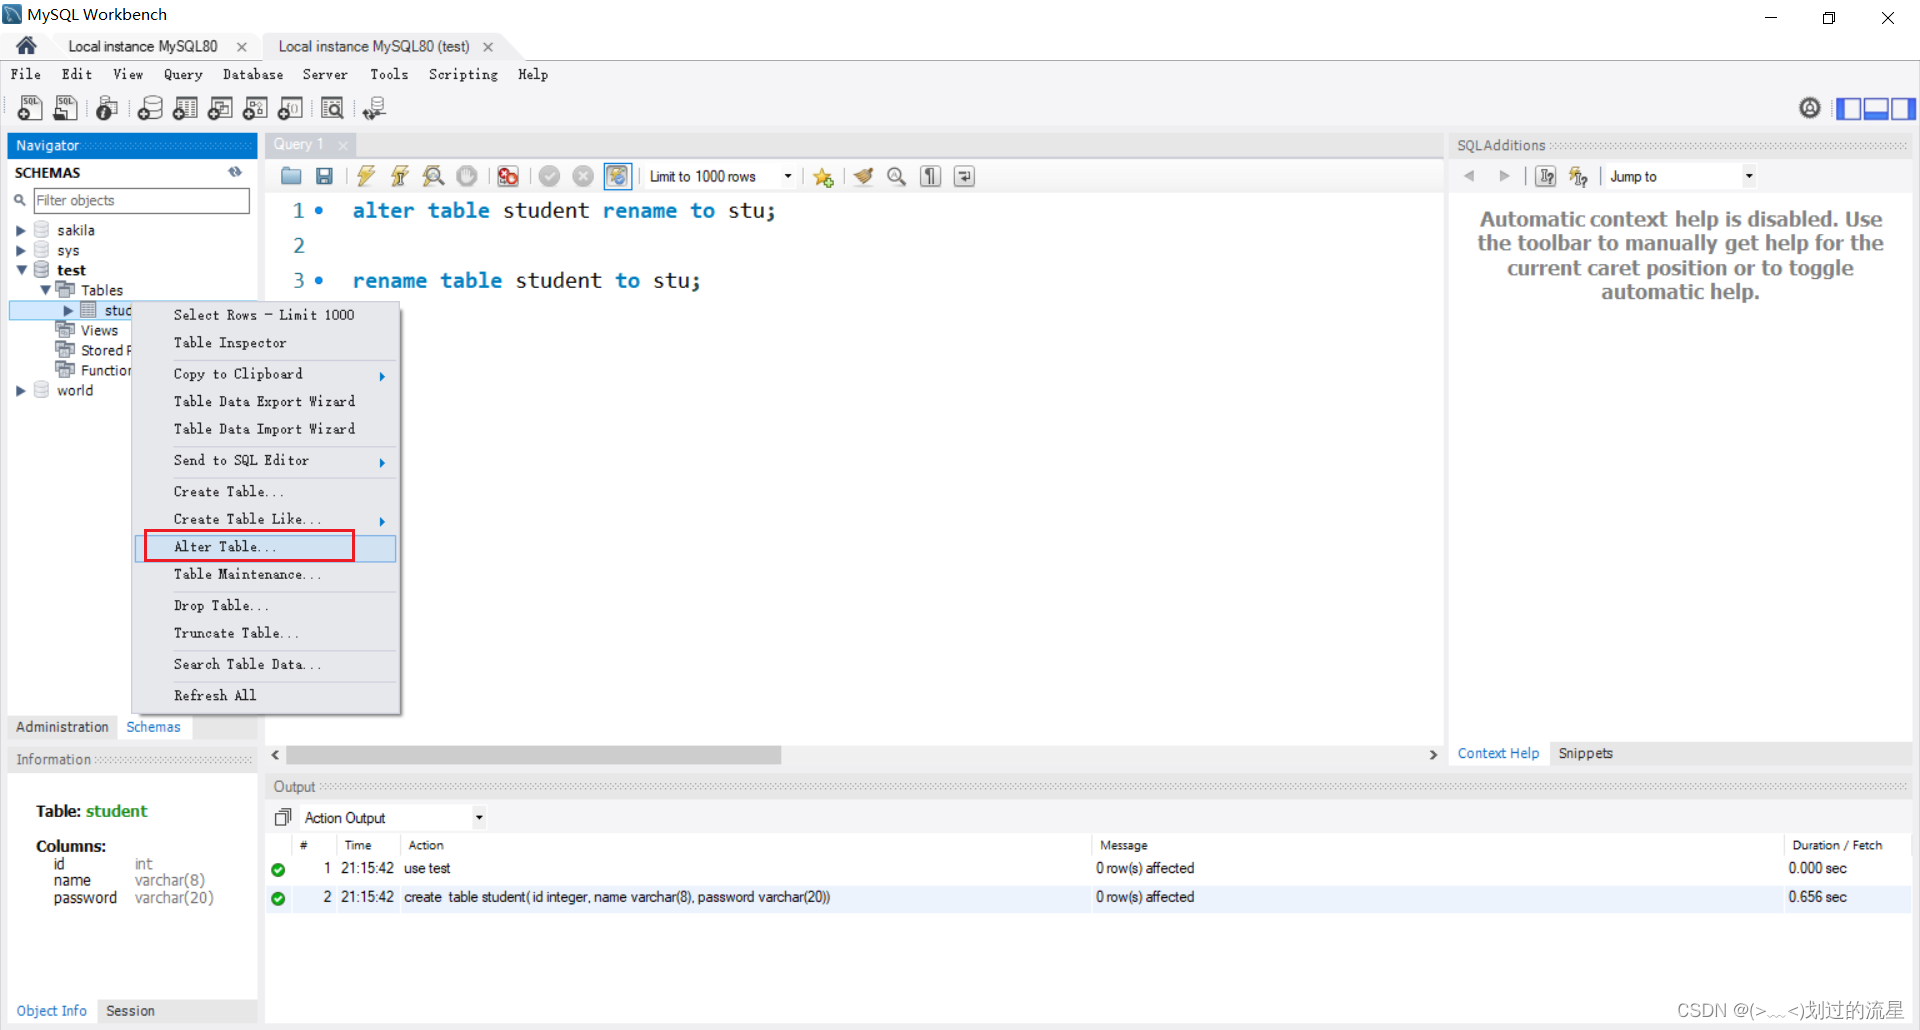Save the script to a file
The image size is (1920, 1030).
click(x=324, y=176)
